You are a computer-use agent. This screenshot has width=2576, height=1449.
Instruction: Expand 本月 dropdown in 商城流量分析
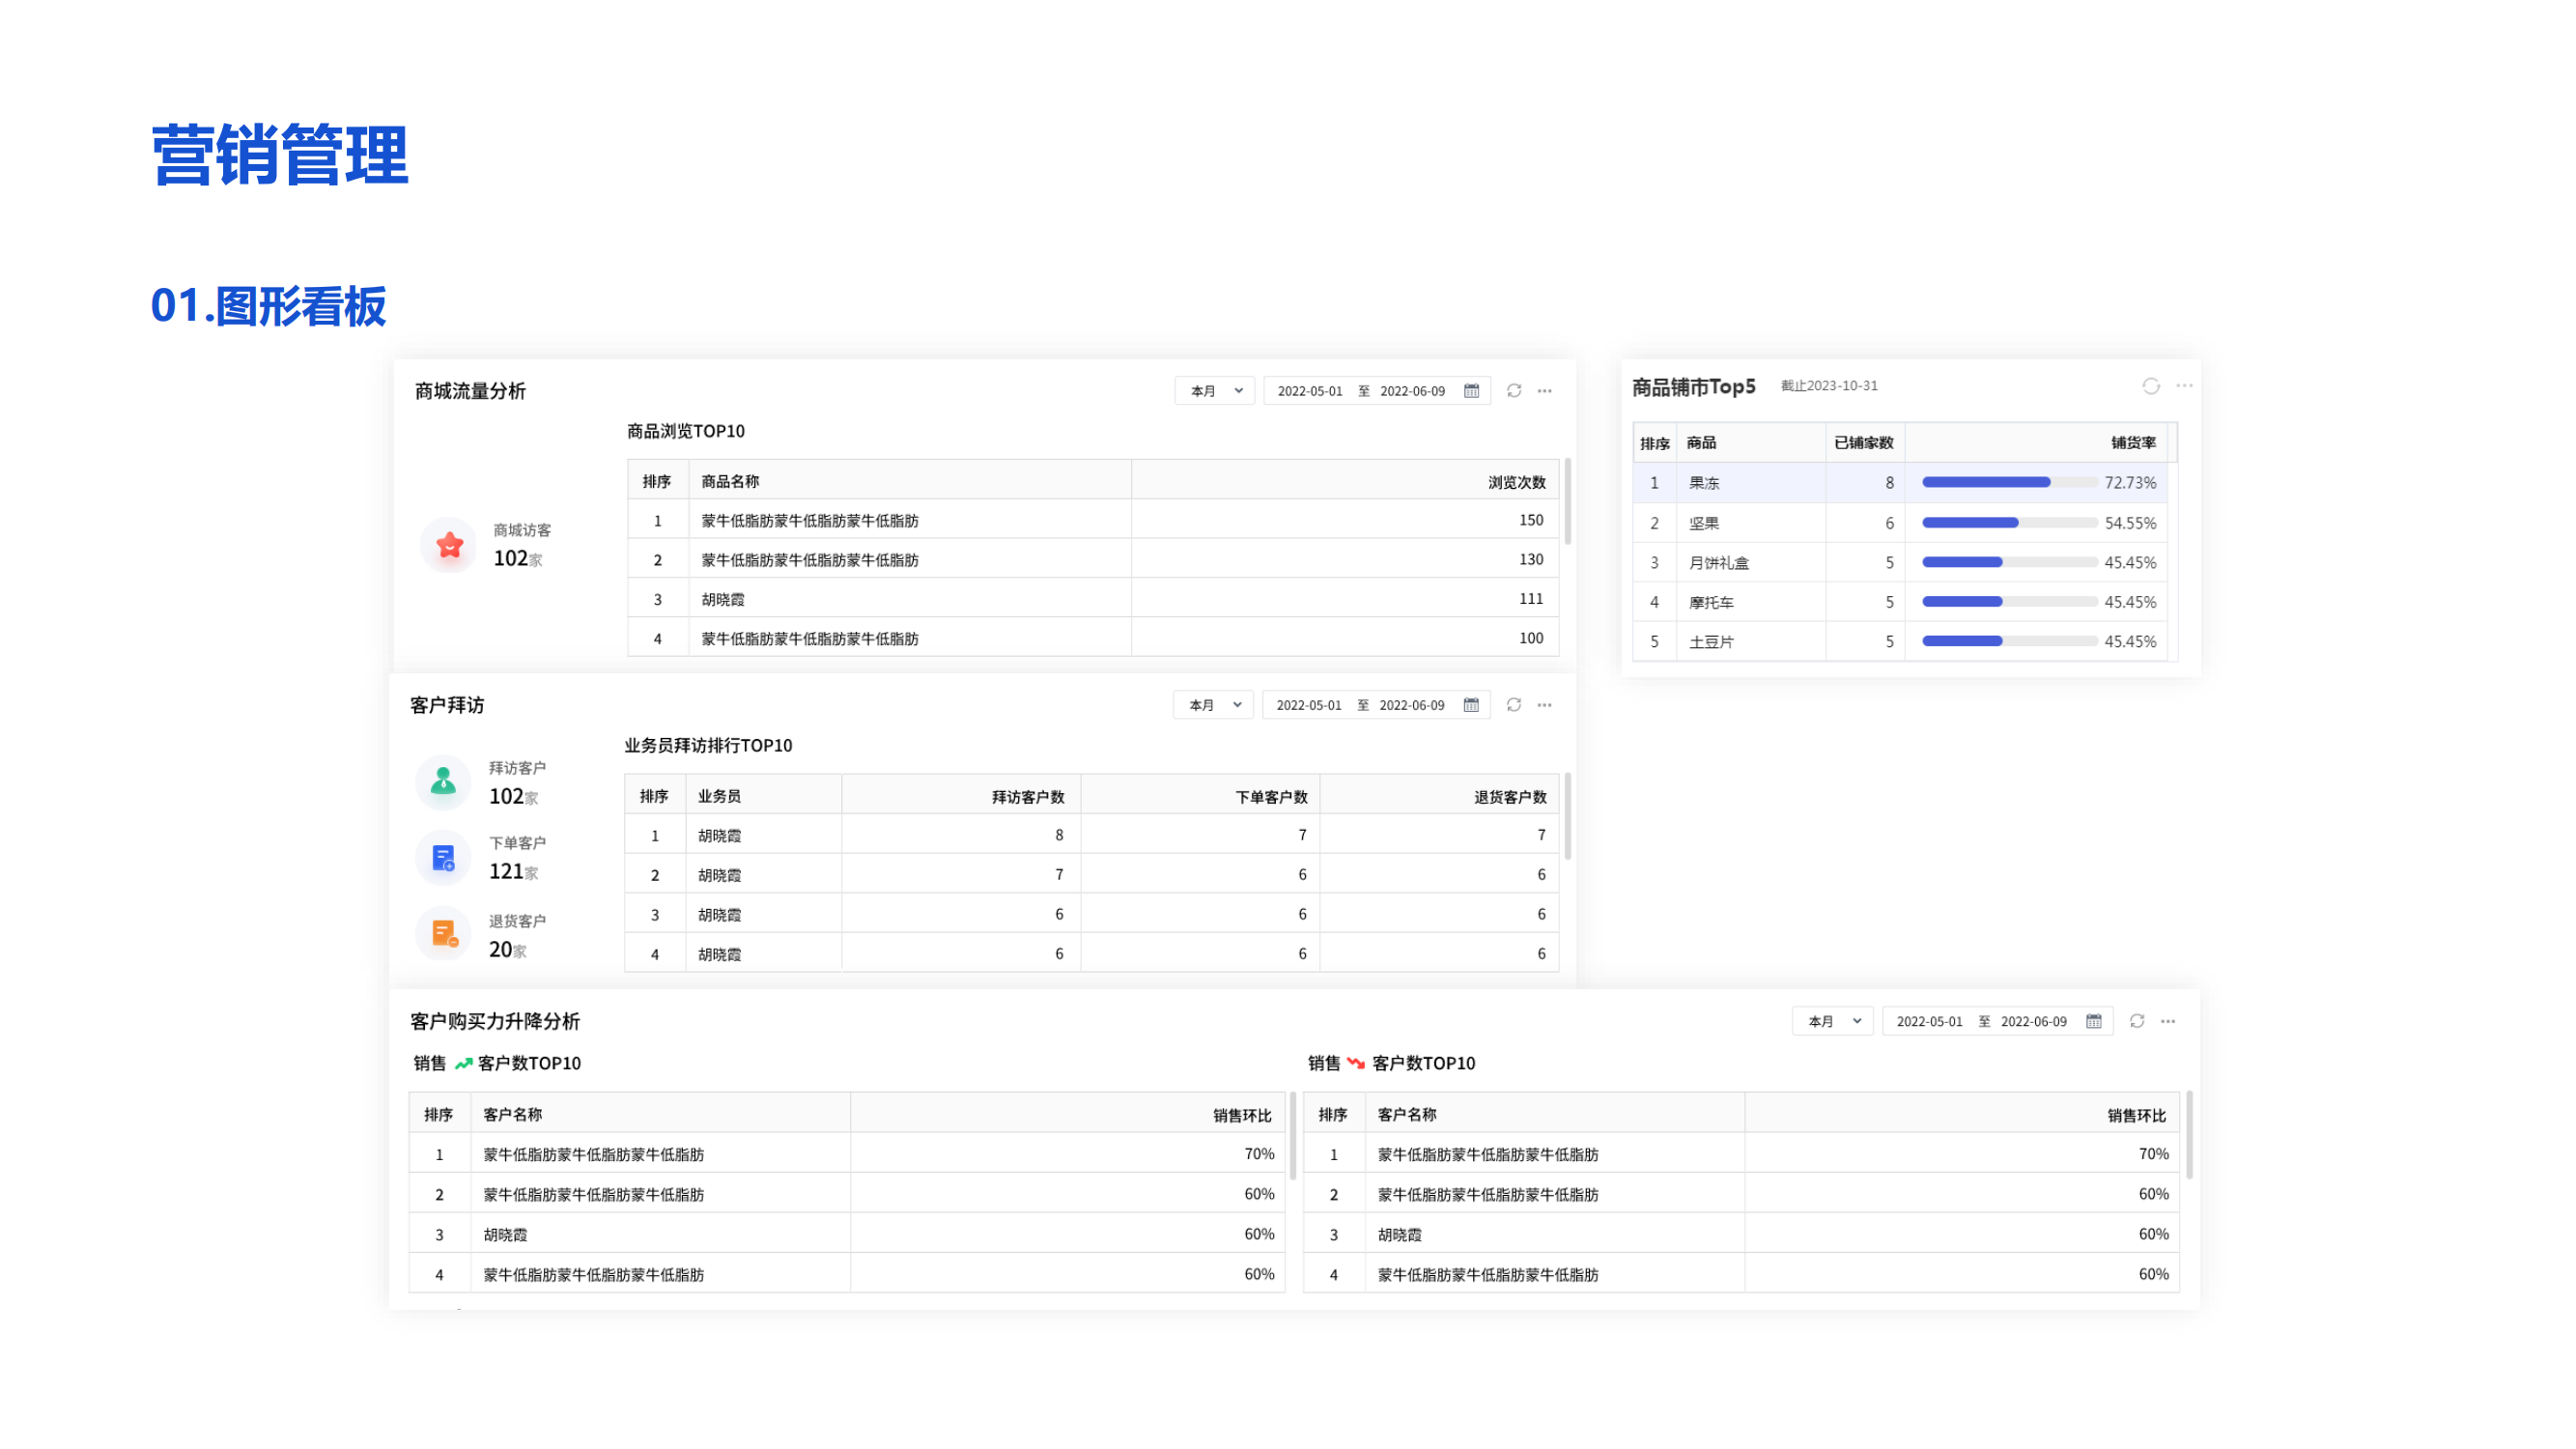coord(1215,391)
